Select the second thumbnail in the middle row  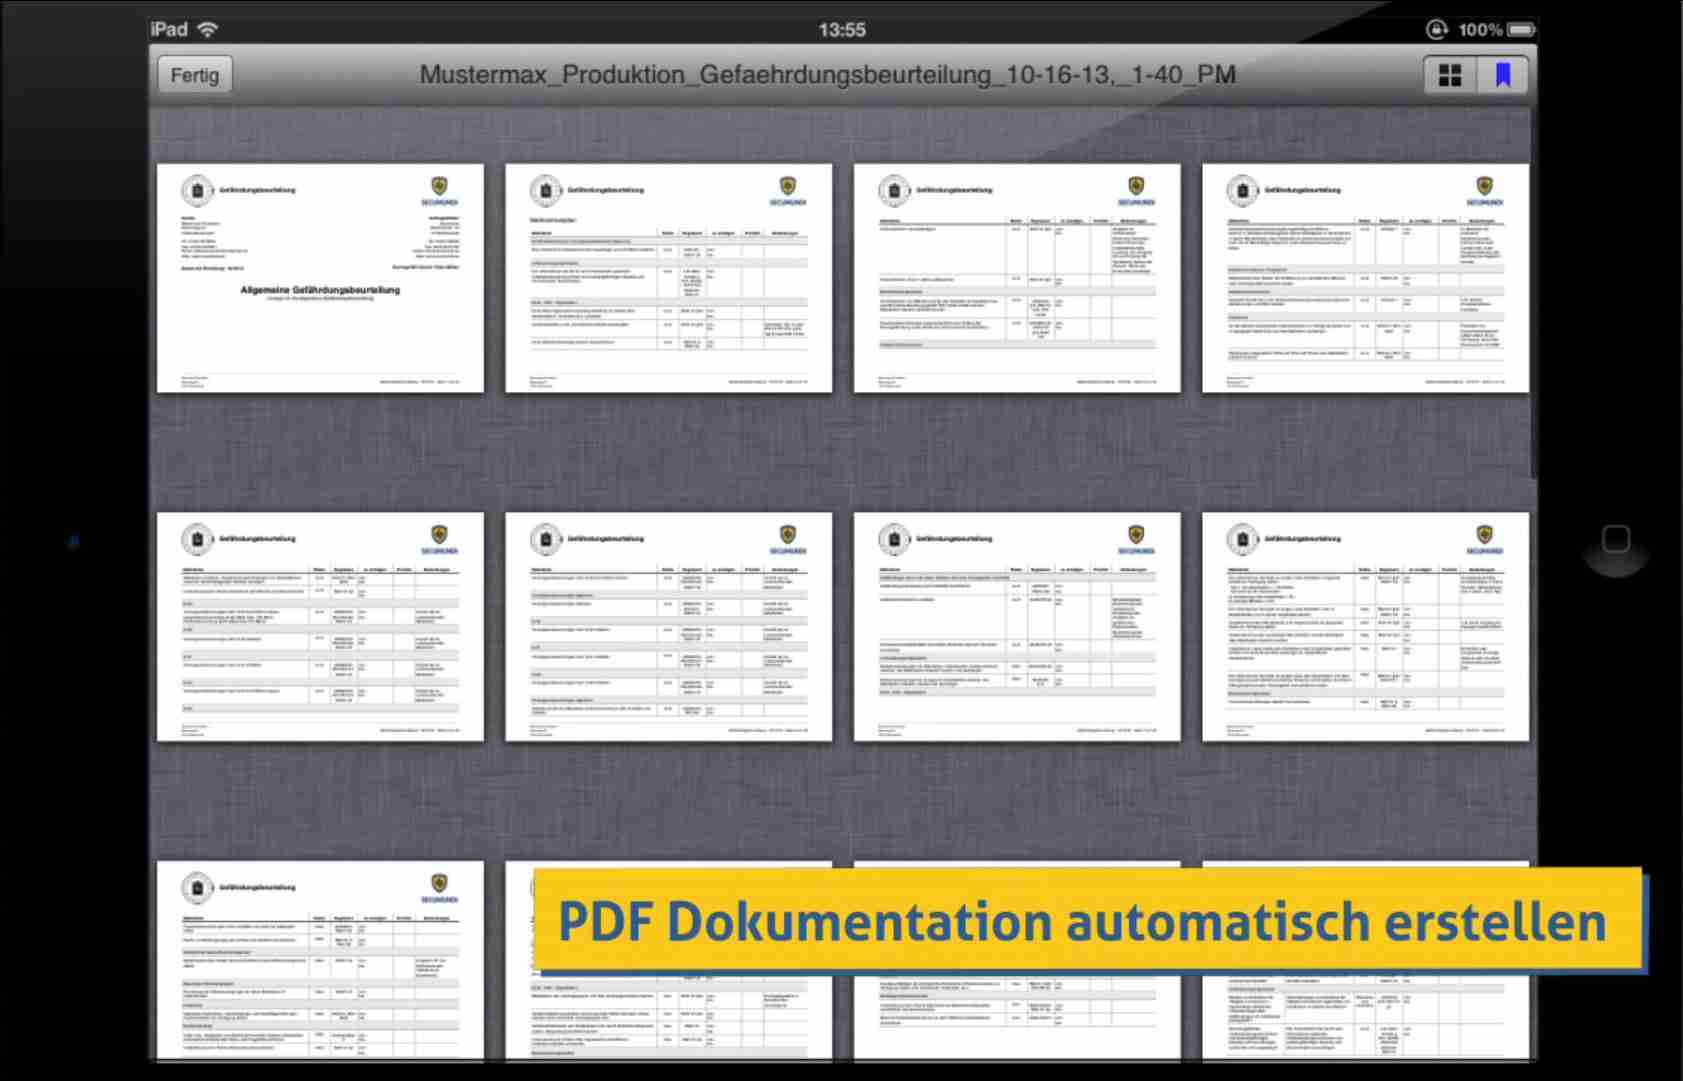coord(668,627)
